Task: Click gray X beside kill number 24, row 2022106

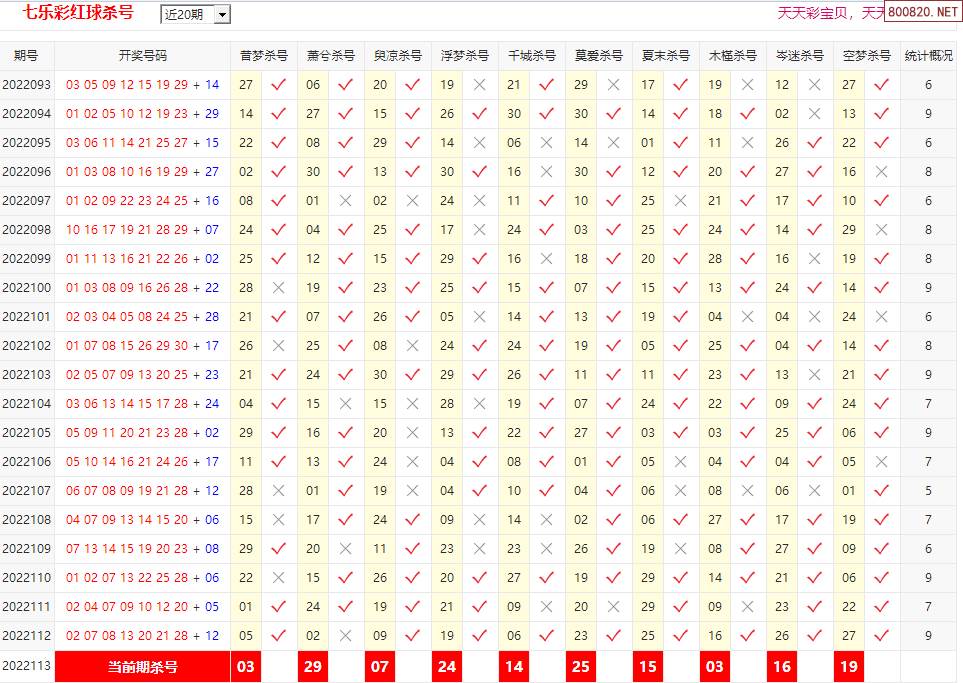Action: click(x=412, y=461)
